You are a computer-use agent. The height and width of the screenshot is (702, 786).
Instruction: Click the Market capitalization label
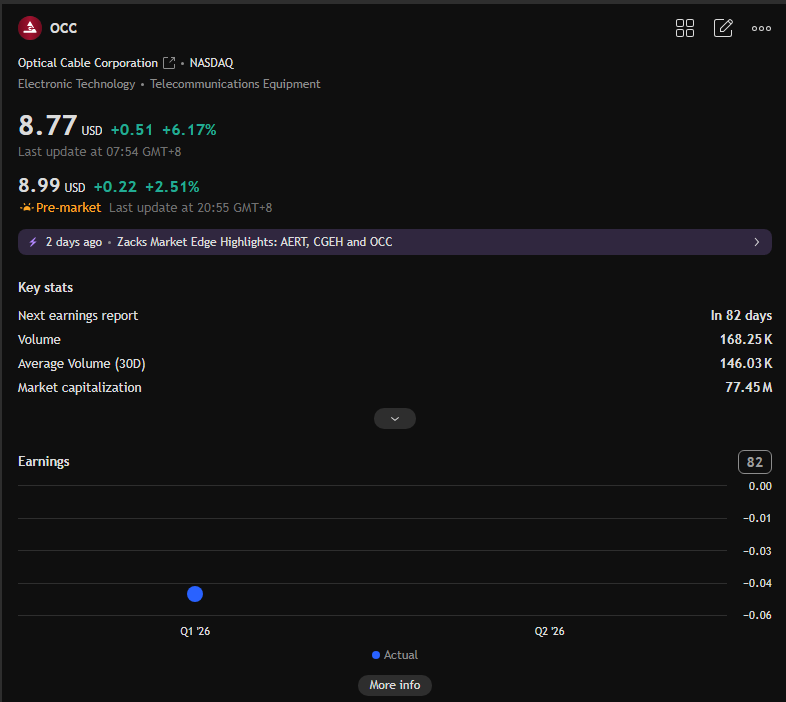[x=80, y=388]
